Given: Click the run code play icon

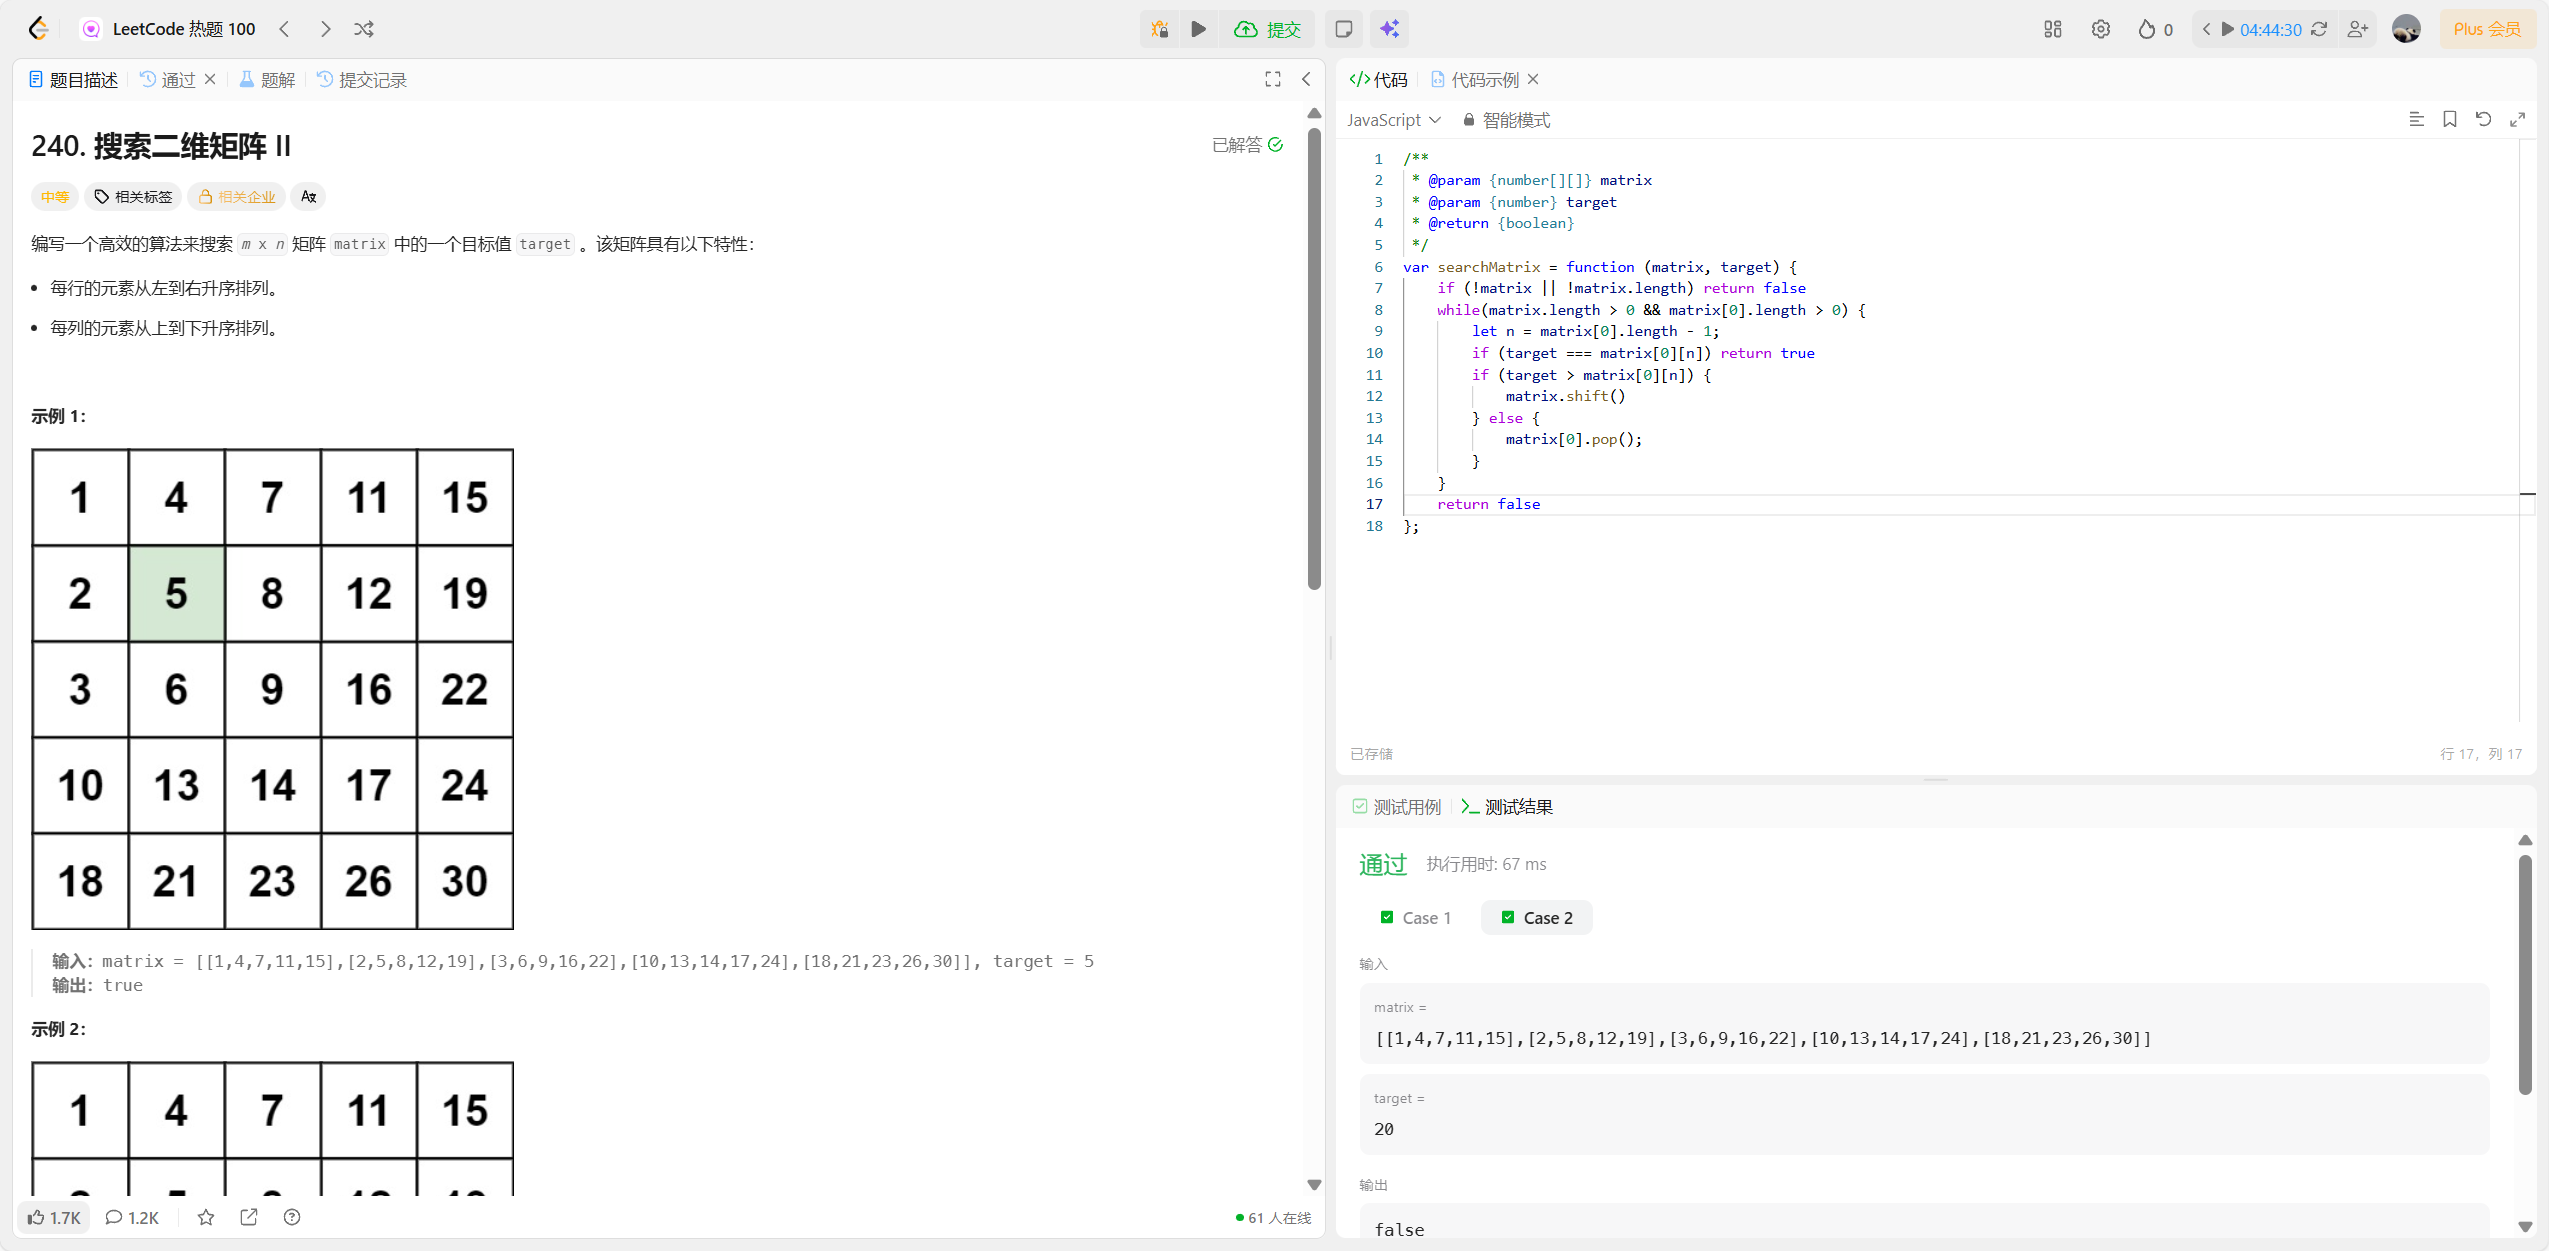Looking at the screenshot, I should 1198,29.
